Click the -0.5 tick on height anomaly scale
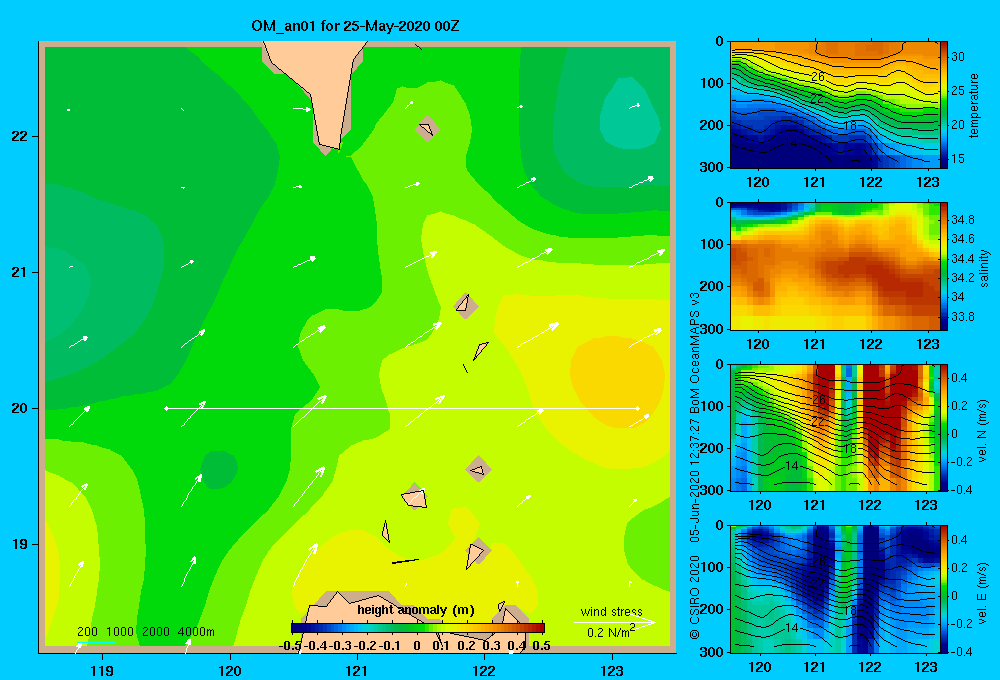 pos(290,646)
